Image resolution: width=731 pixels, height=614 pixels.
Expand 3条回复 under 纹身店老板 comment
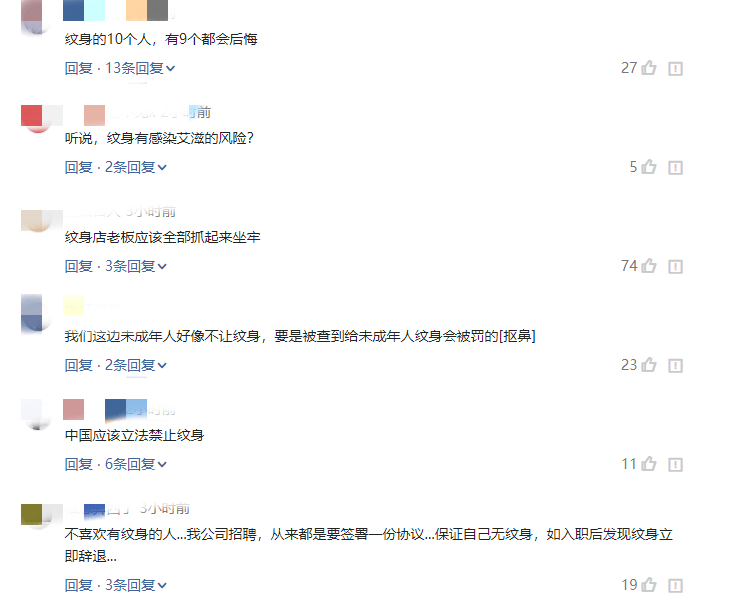136,266
